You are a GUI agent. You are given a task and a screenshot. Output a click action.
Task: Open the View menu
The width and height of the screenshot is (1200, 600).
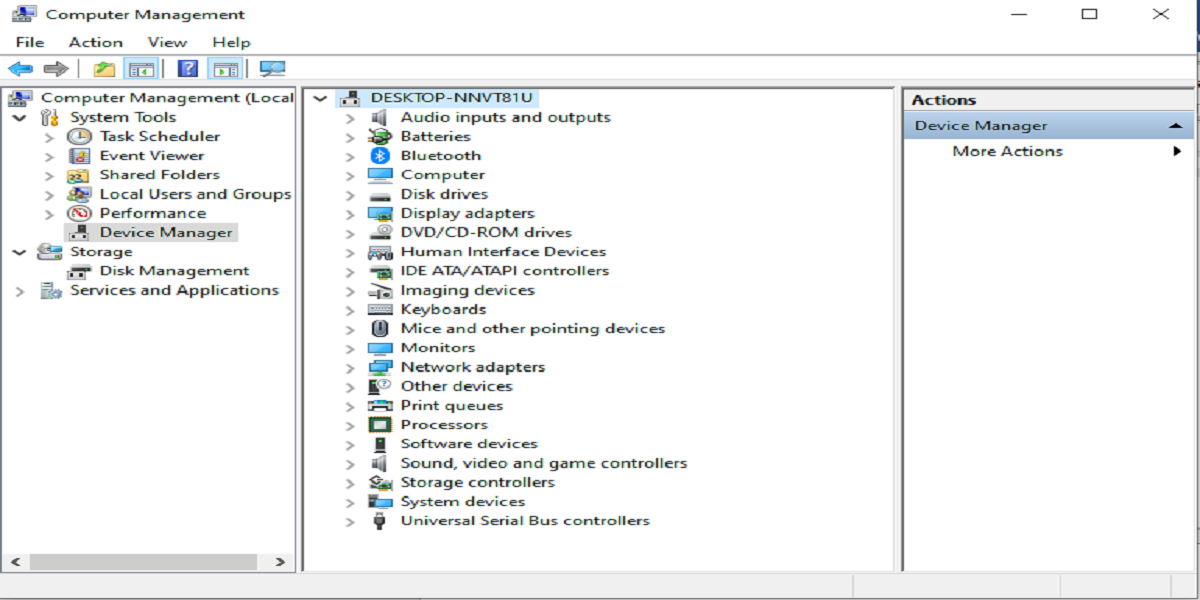tap(167, 42)
